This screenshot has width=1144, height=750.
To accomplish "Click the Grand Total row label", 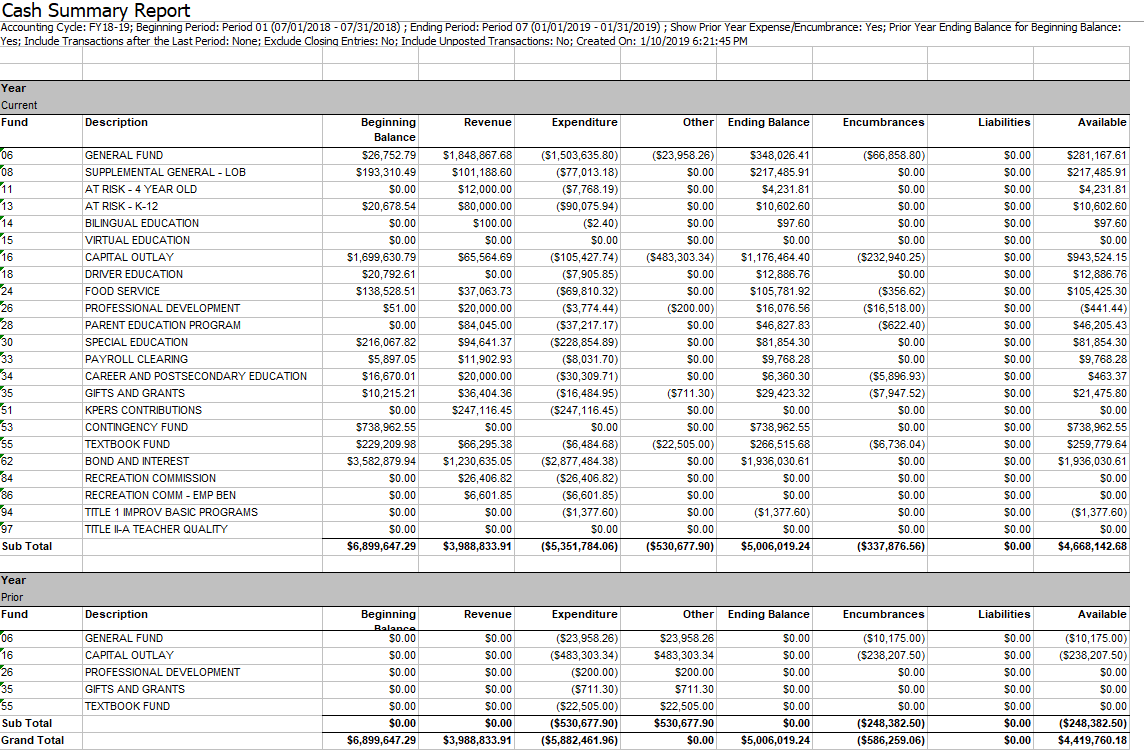I will coord(32,741).
